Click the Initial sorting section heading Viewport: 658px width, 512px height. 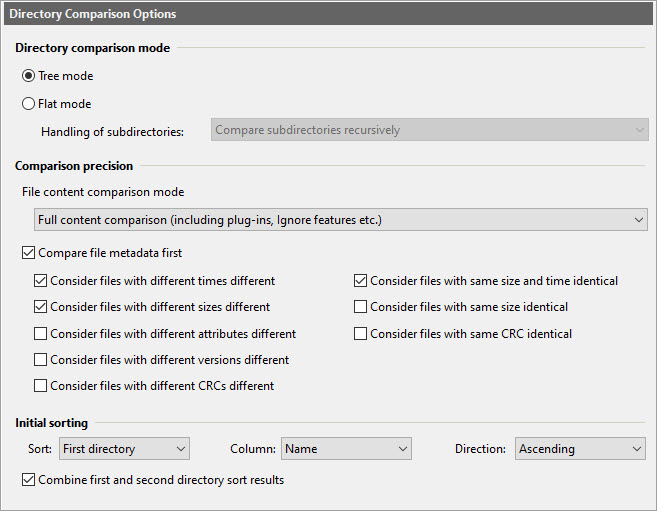click(52, 423)
